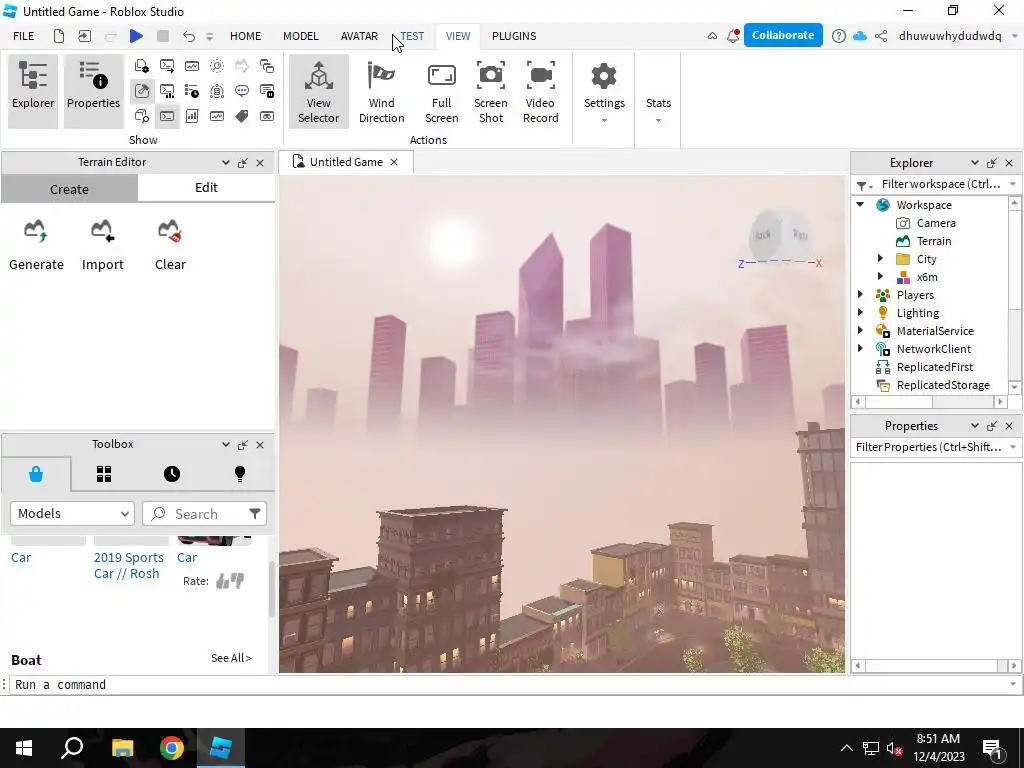Click the stacked windows icon in the Show group
Viewport: 1024px width, 768px height.
(x=266, y=66)
